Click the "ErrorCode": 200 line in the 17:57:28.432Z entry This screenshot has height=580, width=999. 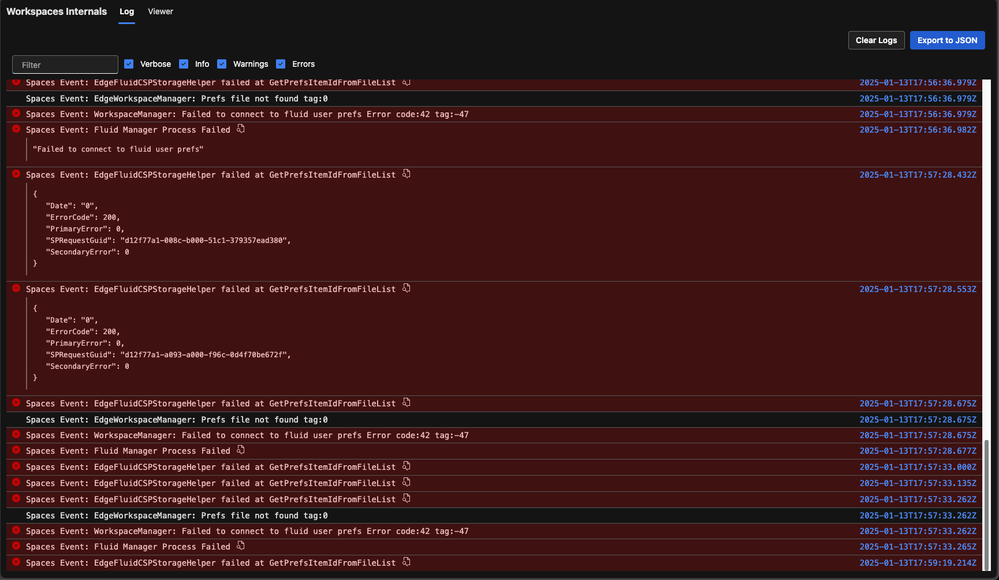[83, 217]
